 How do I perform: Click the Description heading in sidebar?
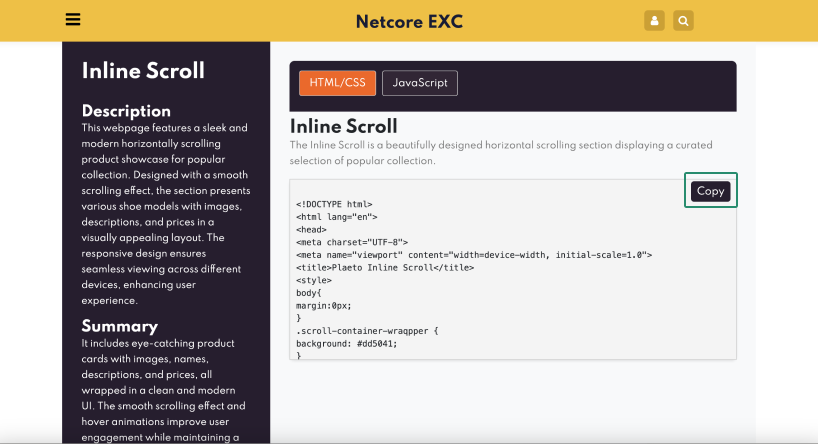[x=126, y=111]
